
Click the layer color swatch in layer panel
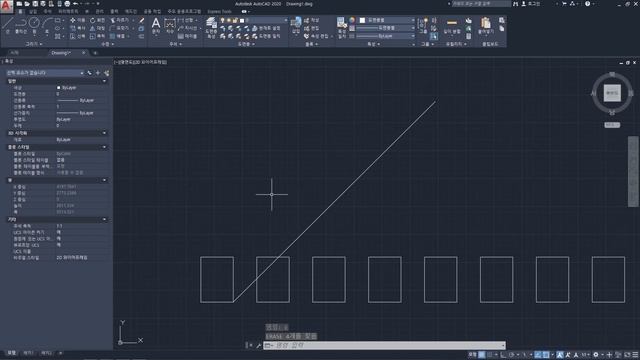point(242,20)
